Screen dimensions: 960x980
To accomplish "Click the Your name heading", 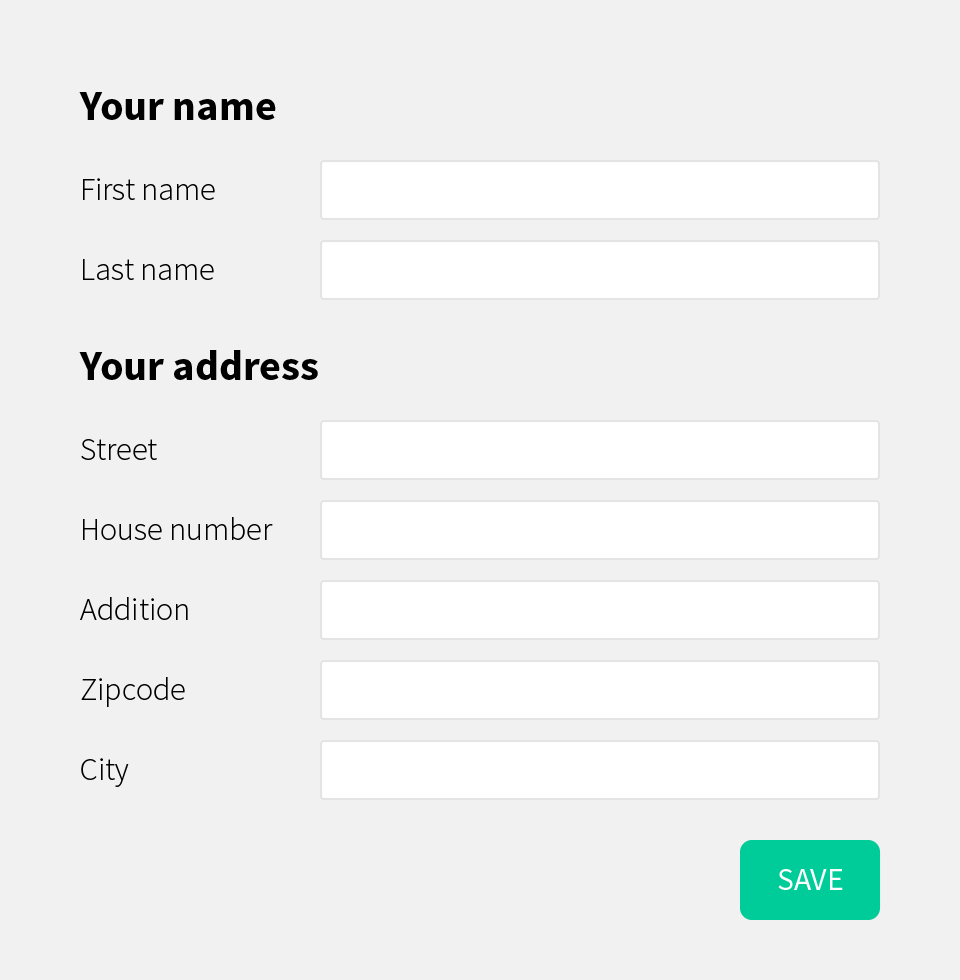I will pos(178,106).
